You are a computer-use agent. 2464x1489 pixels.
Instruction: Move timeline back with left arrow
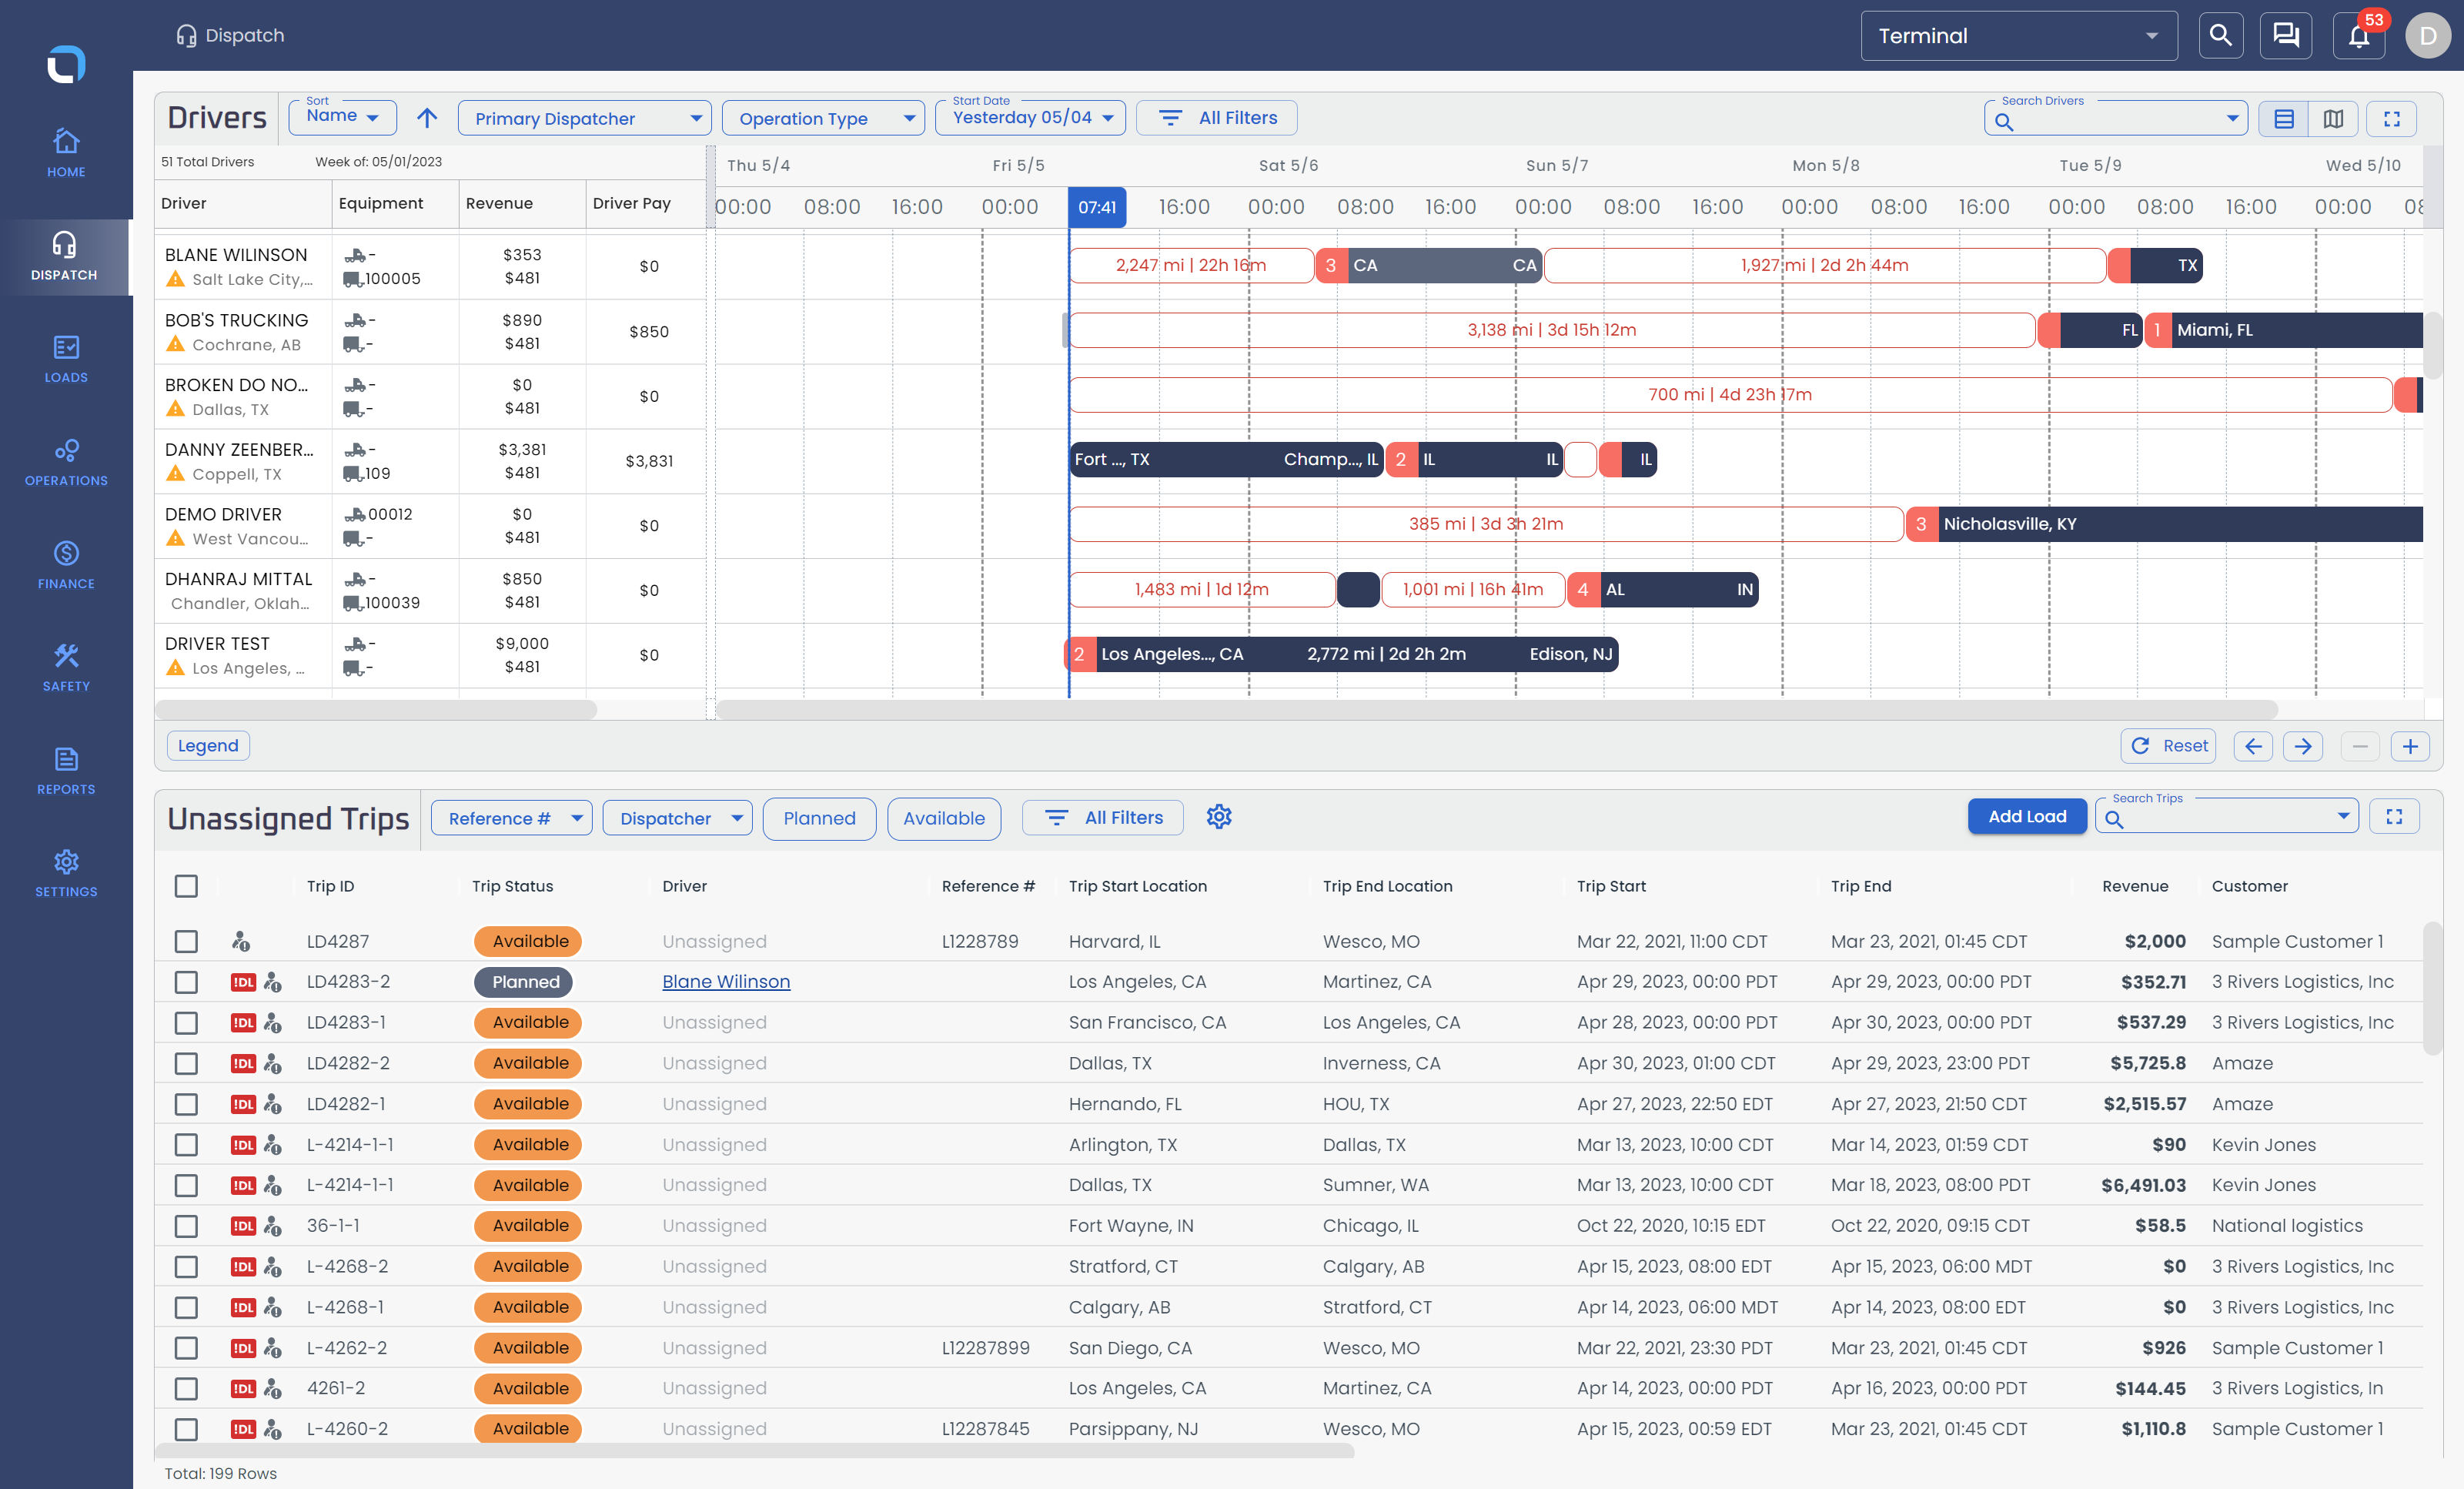click(2253, 746)
